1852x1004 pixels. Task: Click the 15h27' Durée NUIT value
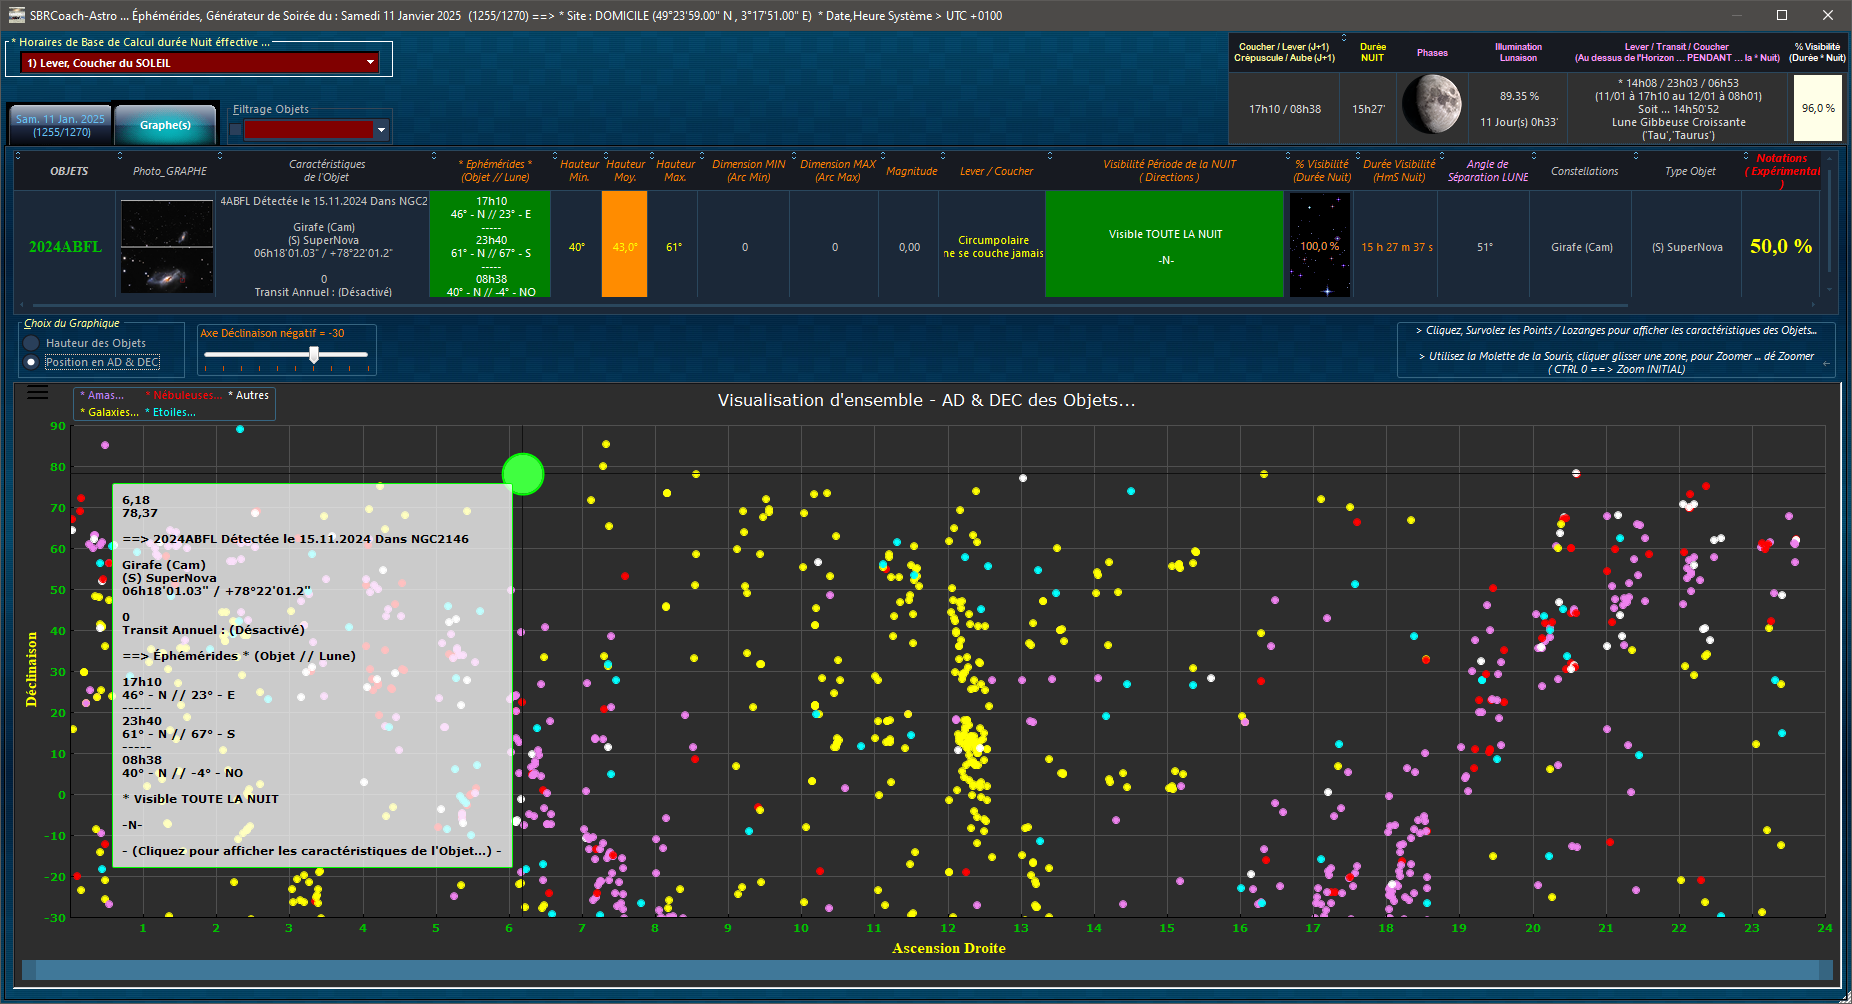coord(1368,109)
